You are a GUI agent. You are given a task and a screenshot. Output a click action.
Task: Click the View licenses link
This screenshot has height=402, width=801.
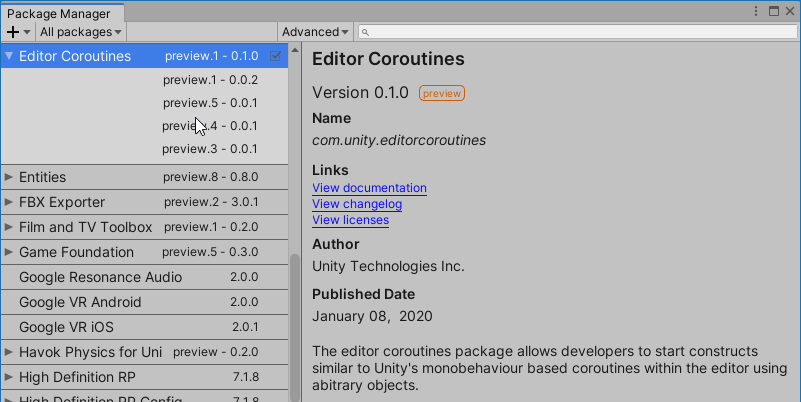click(350, 220)
